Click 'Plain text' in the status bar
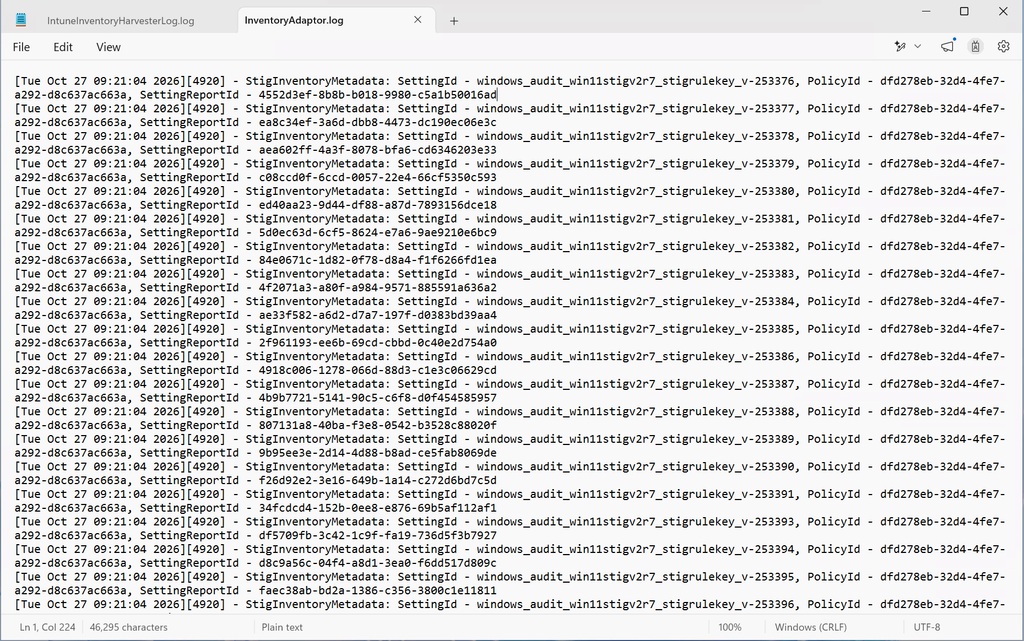This screenshot has height=641, width=1024. (282, 627)
